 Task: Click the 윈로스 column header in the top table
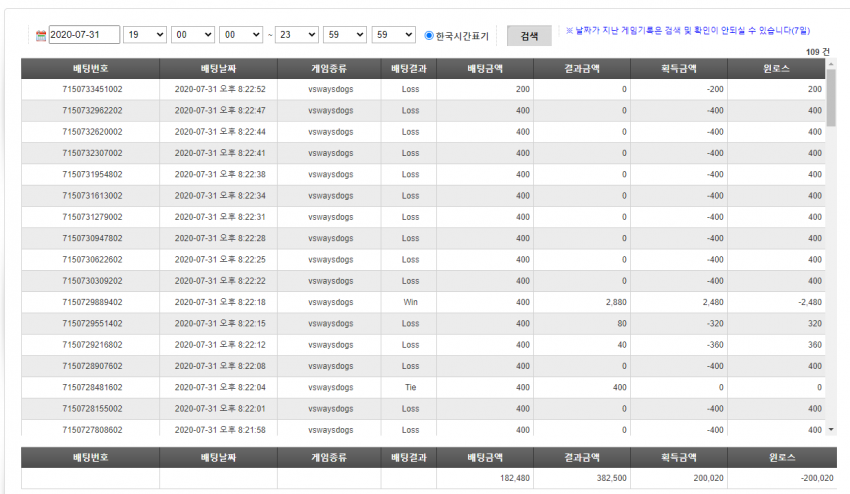[776, 69]
